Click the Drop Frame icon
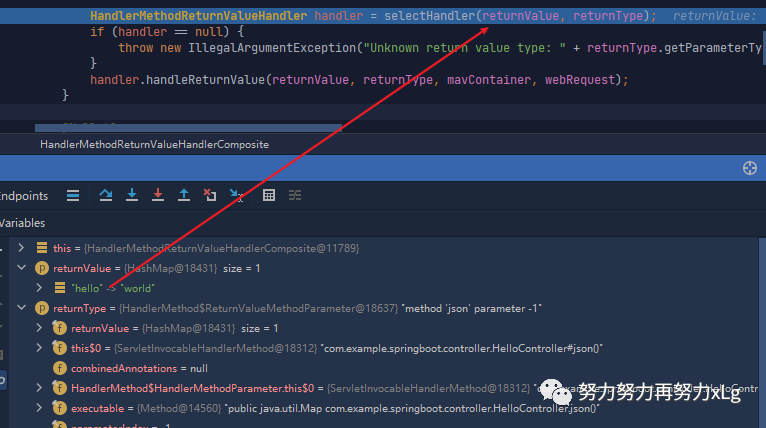 point(210,195)
